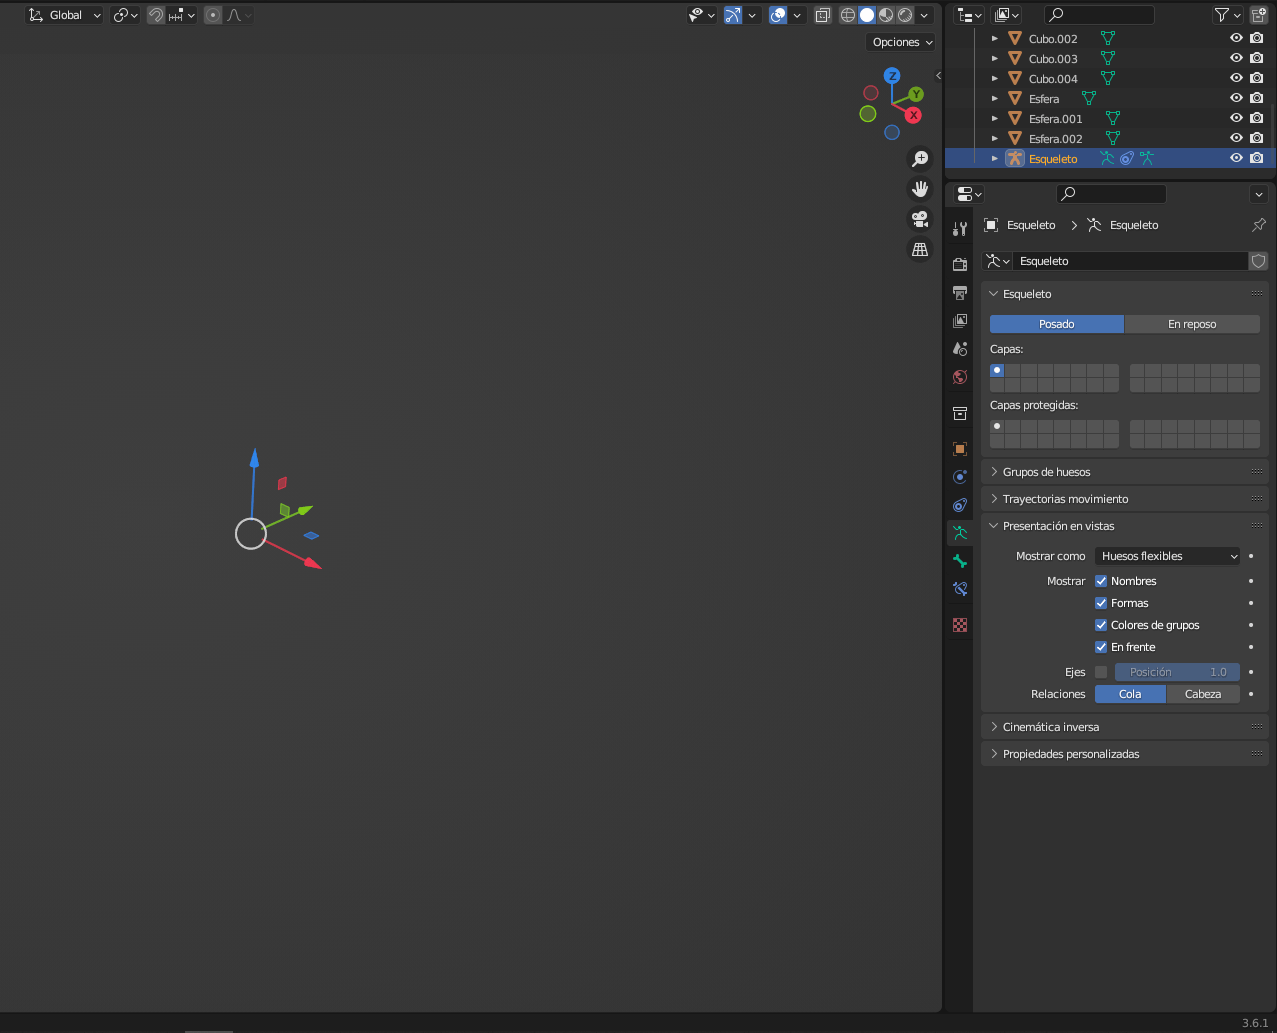Open the Opciones menu in the viewport
Screen dimensions: 1277x1033
899,42
